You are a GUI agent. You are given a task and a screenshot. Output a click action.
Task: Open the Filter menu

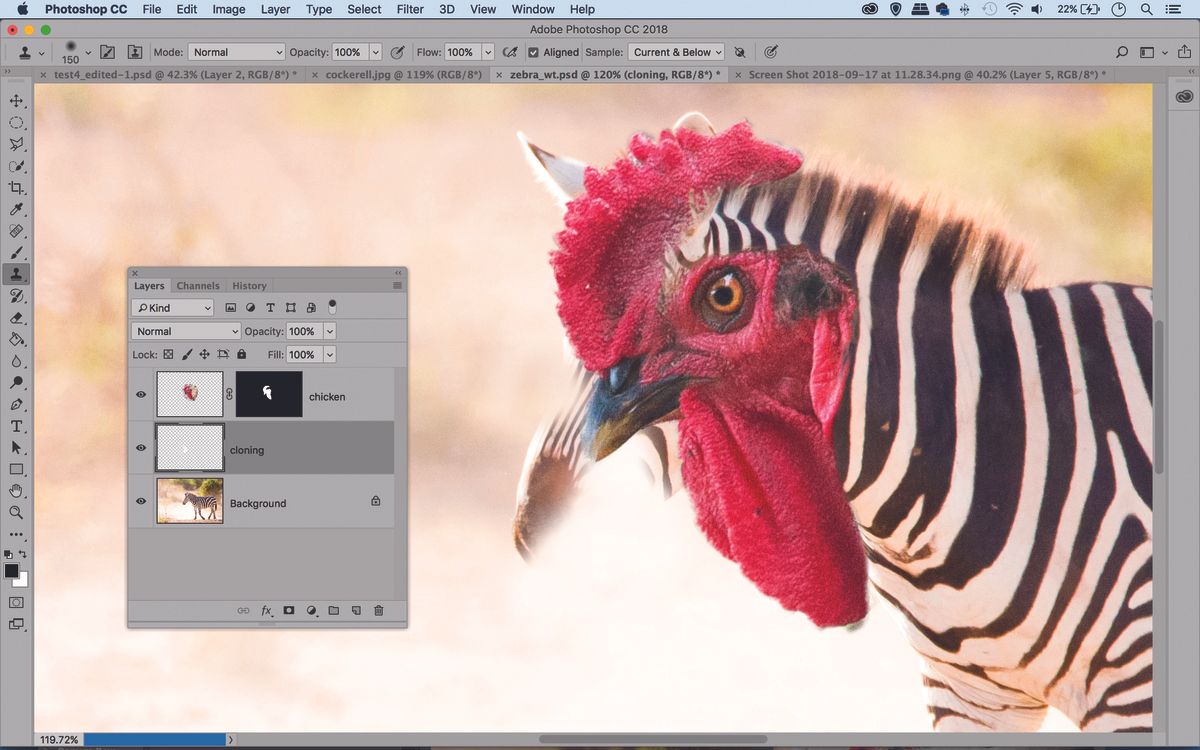coord(409,9)
